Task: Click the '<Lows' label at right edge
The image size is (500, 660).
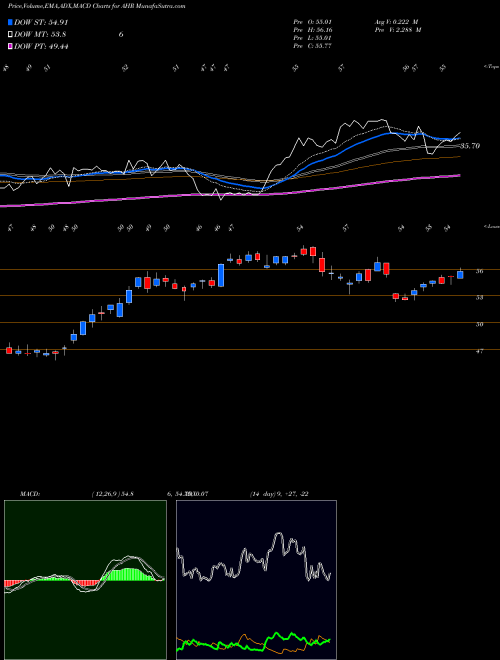Action: coord(491,226)
